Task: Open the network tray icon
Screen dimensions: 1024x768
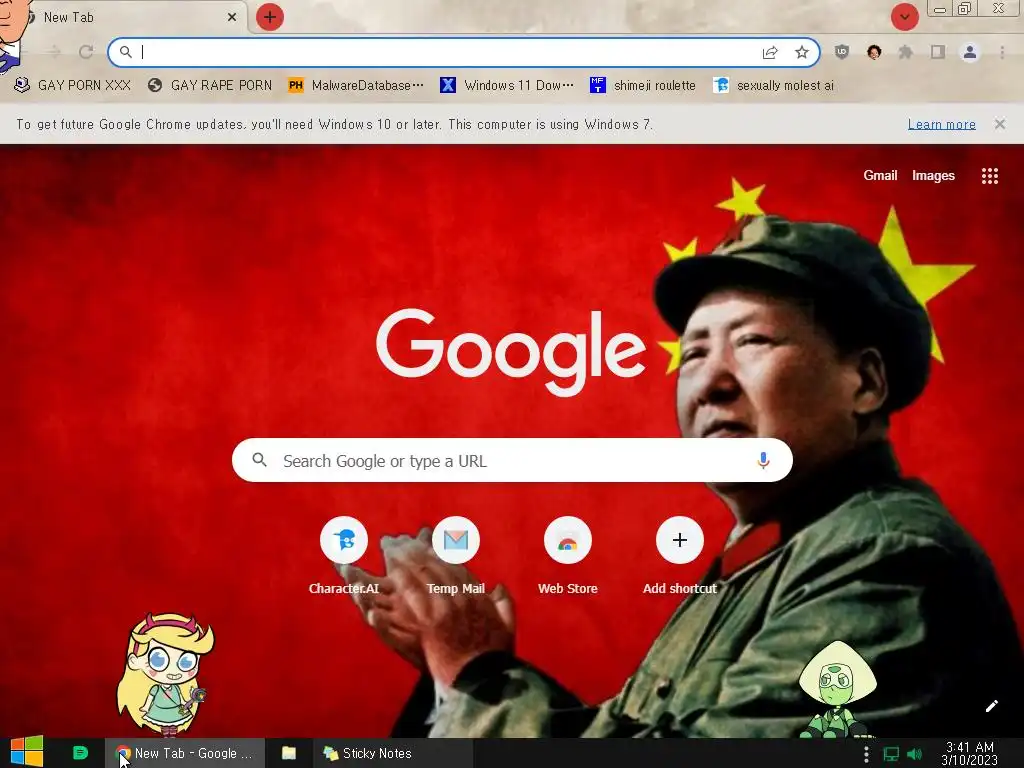Action: click(x=891, y=754)
